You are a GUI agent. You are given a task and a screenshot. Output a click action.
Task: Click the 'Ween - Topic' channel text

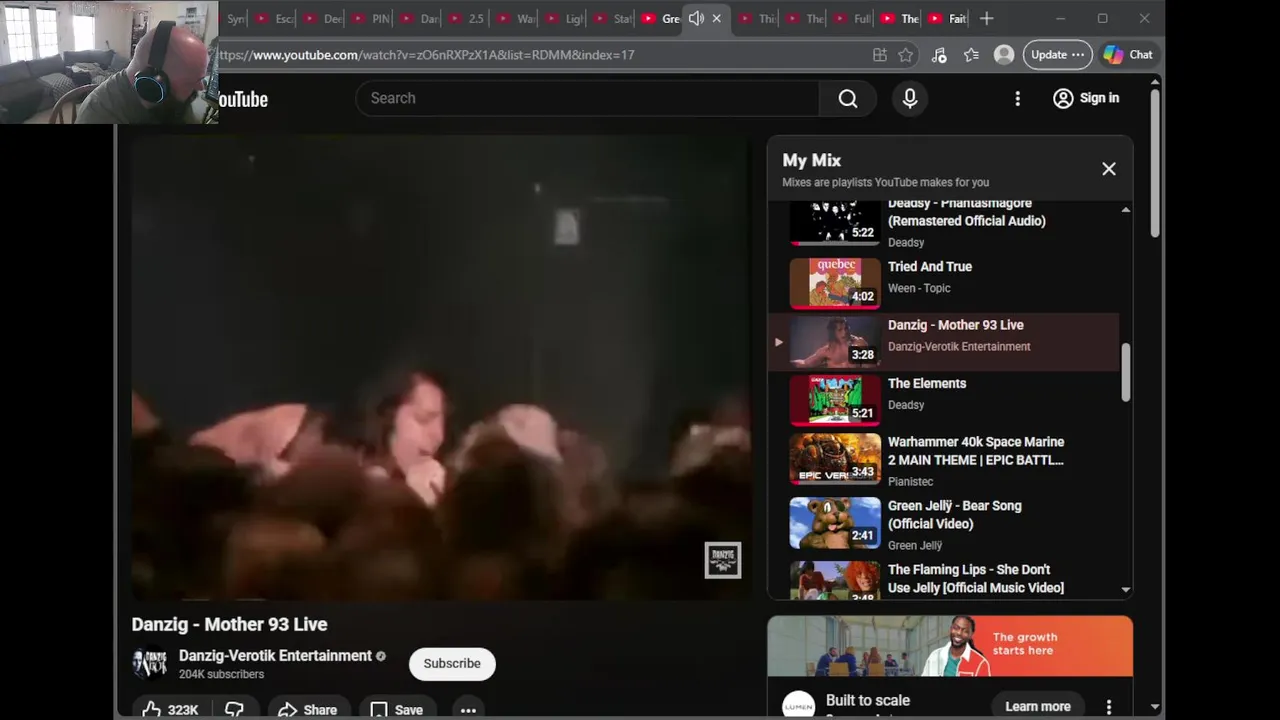[919, 288]
